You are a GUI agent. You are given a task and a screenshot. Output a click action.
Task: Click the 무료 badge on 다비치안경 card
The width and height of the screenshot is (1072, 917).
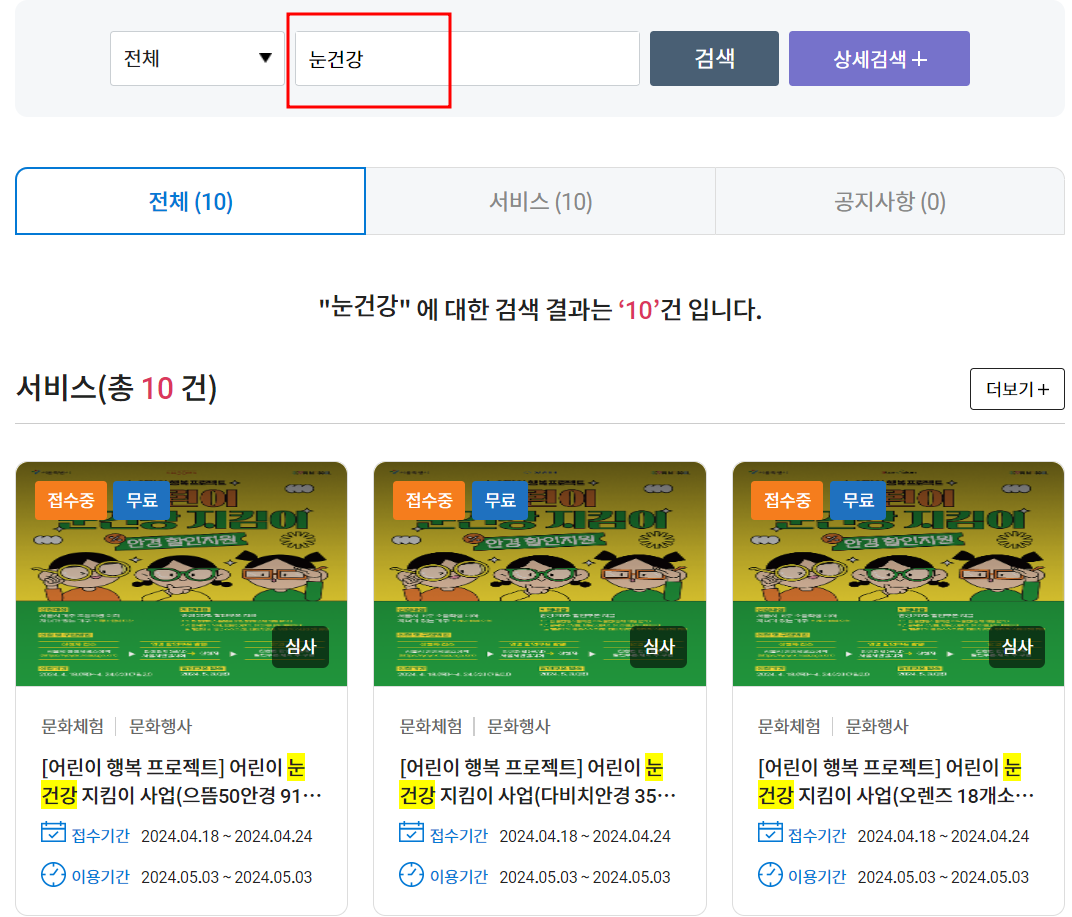tap(500, 500)
